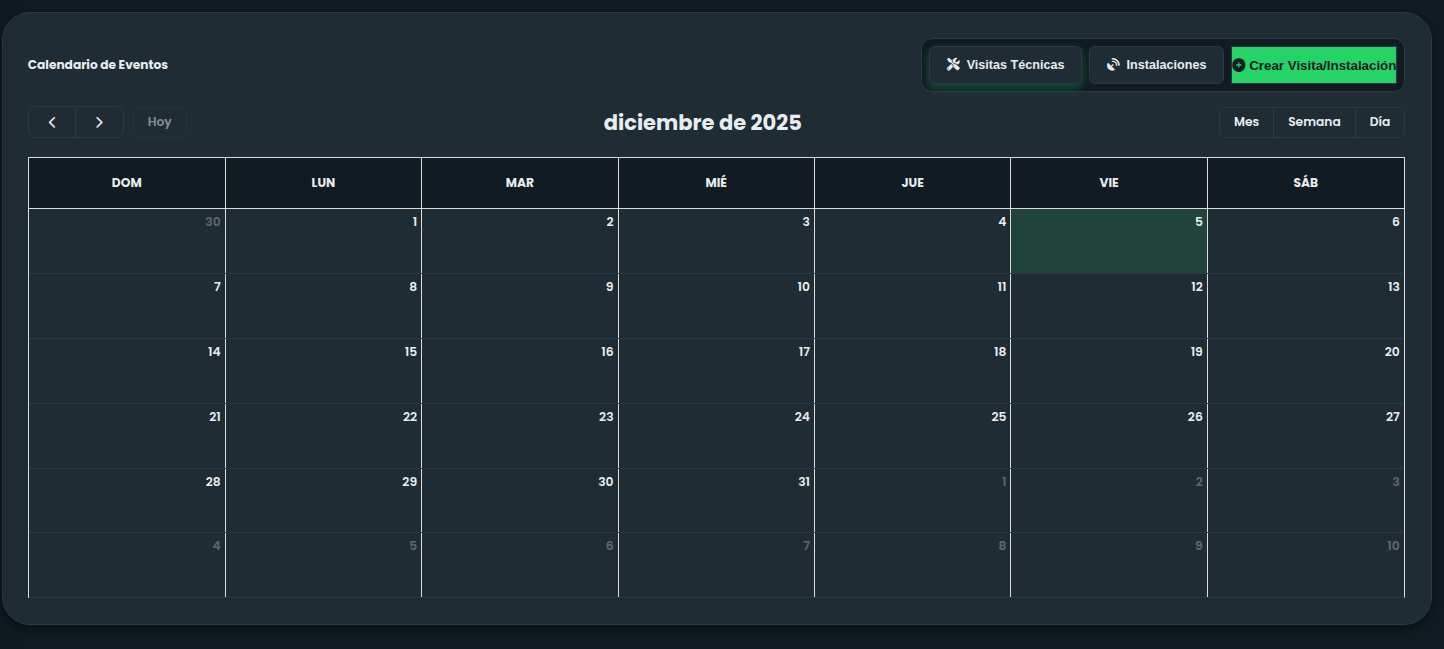Click the Hoy button

click(x=159, y=121)
